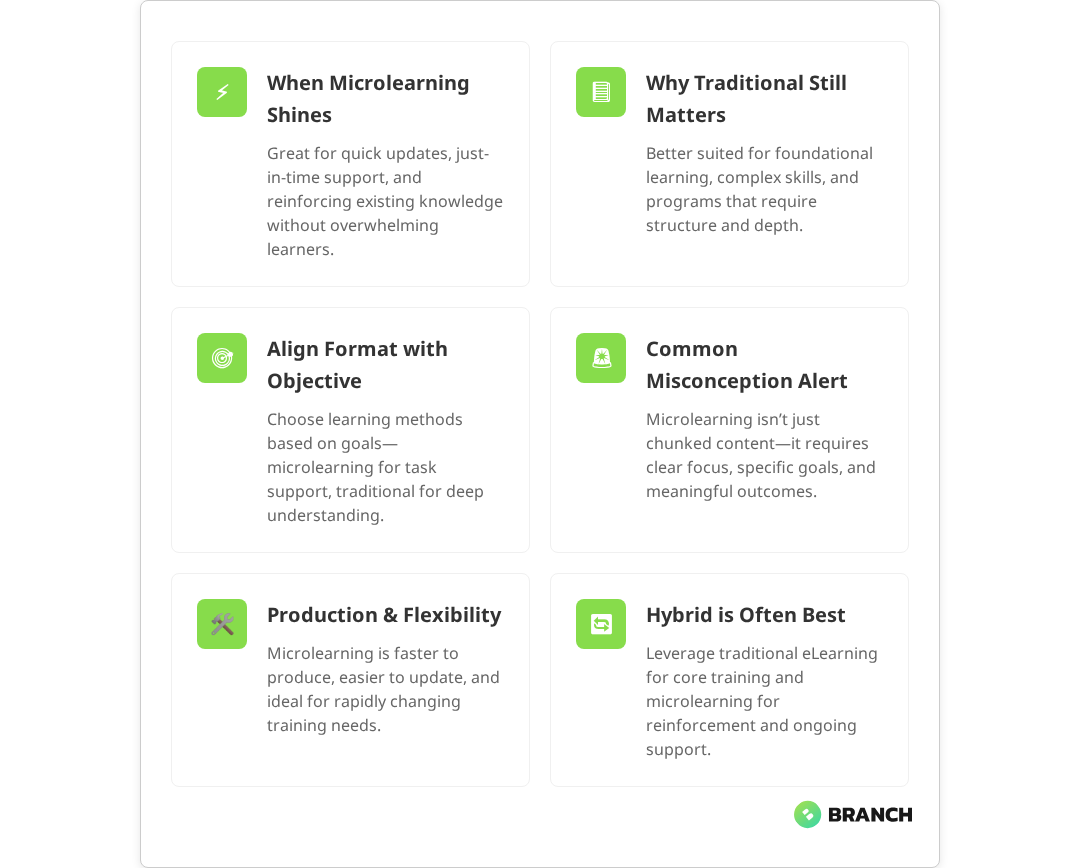Image resolution: width=1080 pixels, height=868 pixels.
Task: Open the 'When Microlearning Shines' heading
Action: pos(368,99)
